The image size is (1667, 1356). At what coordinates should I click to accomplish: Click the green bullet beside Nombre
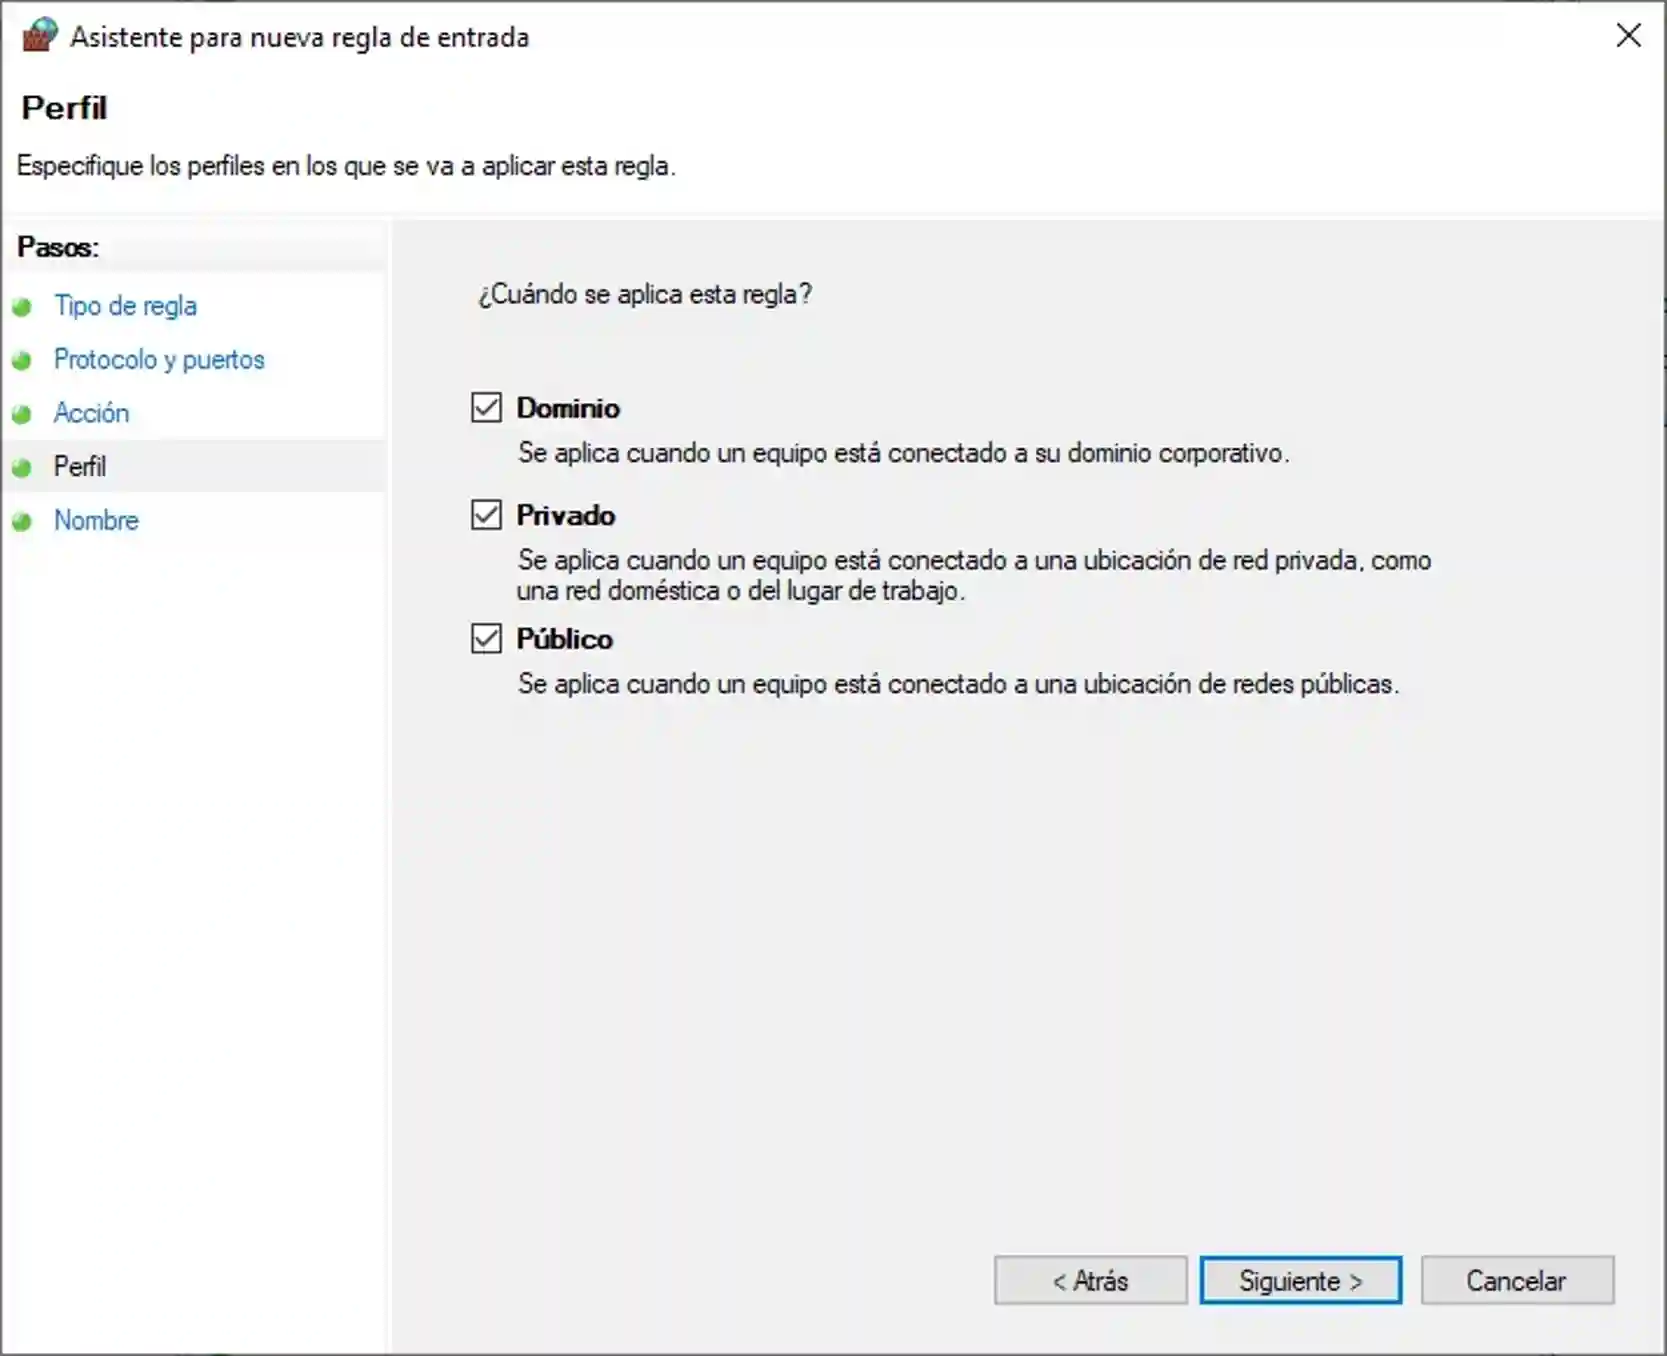tap(22, 521)
